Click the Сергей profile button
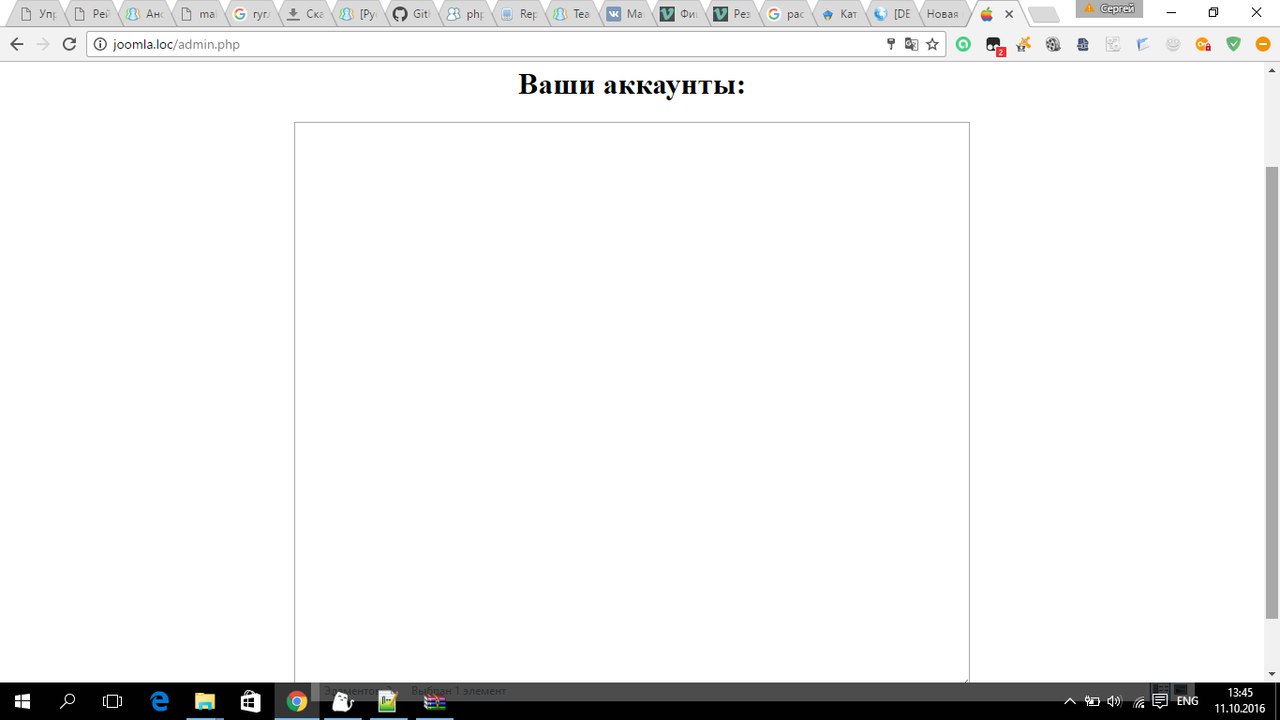Screen dimensions: 1280x720 [x=1109, y=9]
